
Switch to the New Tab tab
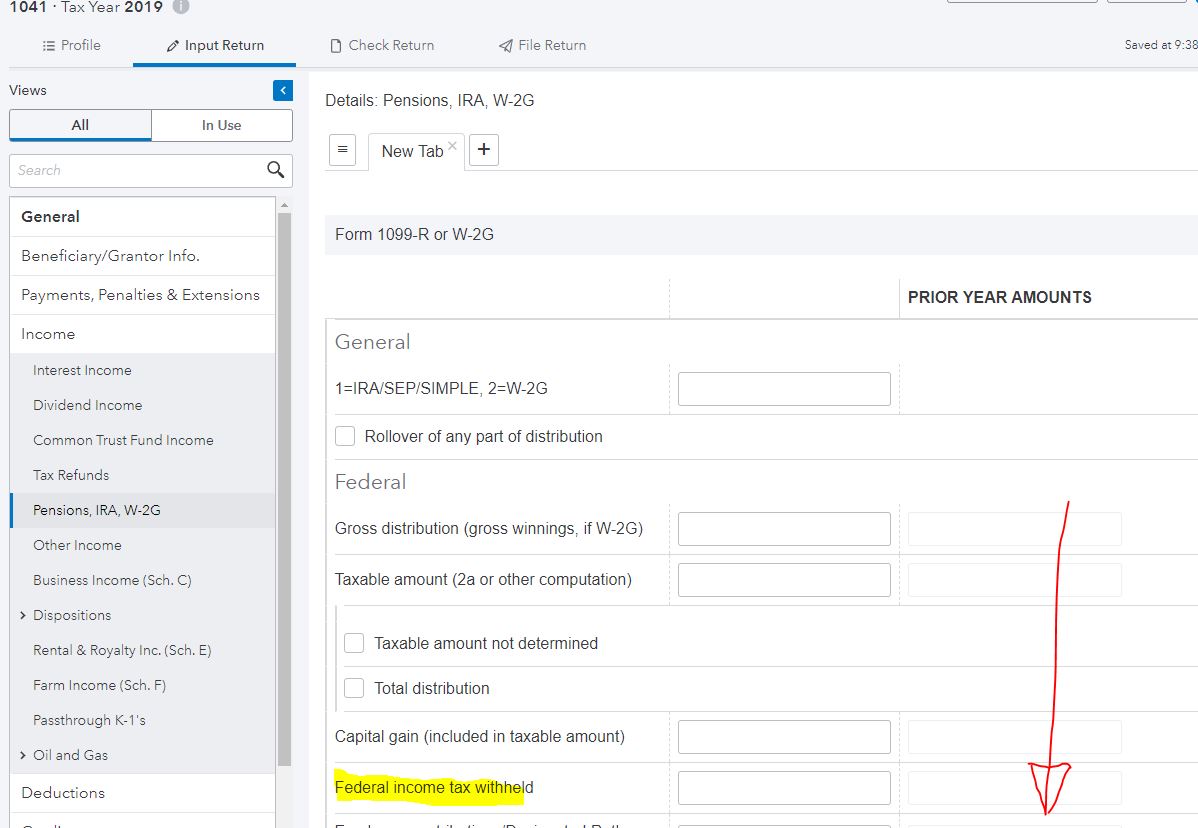[x=410, y=151]
